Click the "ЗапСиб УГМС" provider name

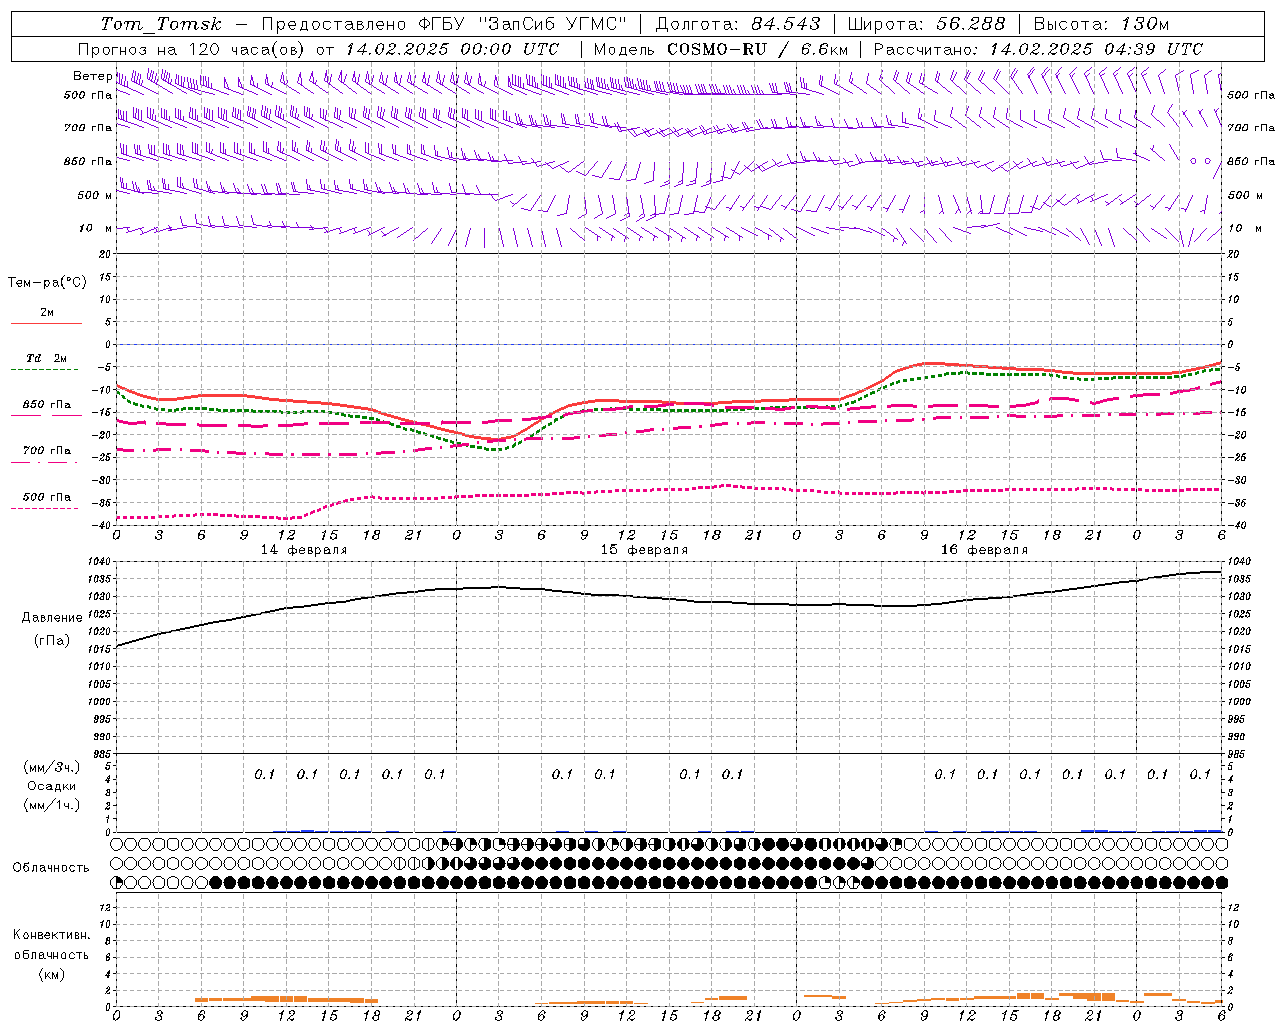click(x=552, y=24)
